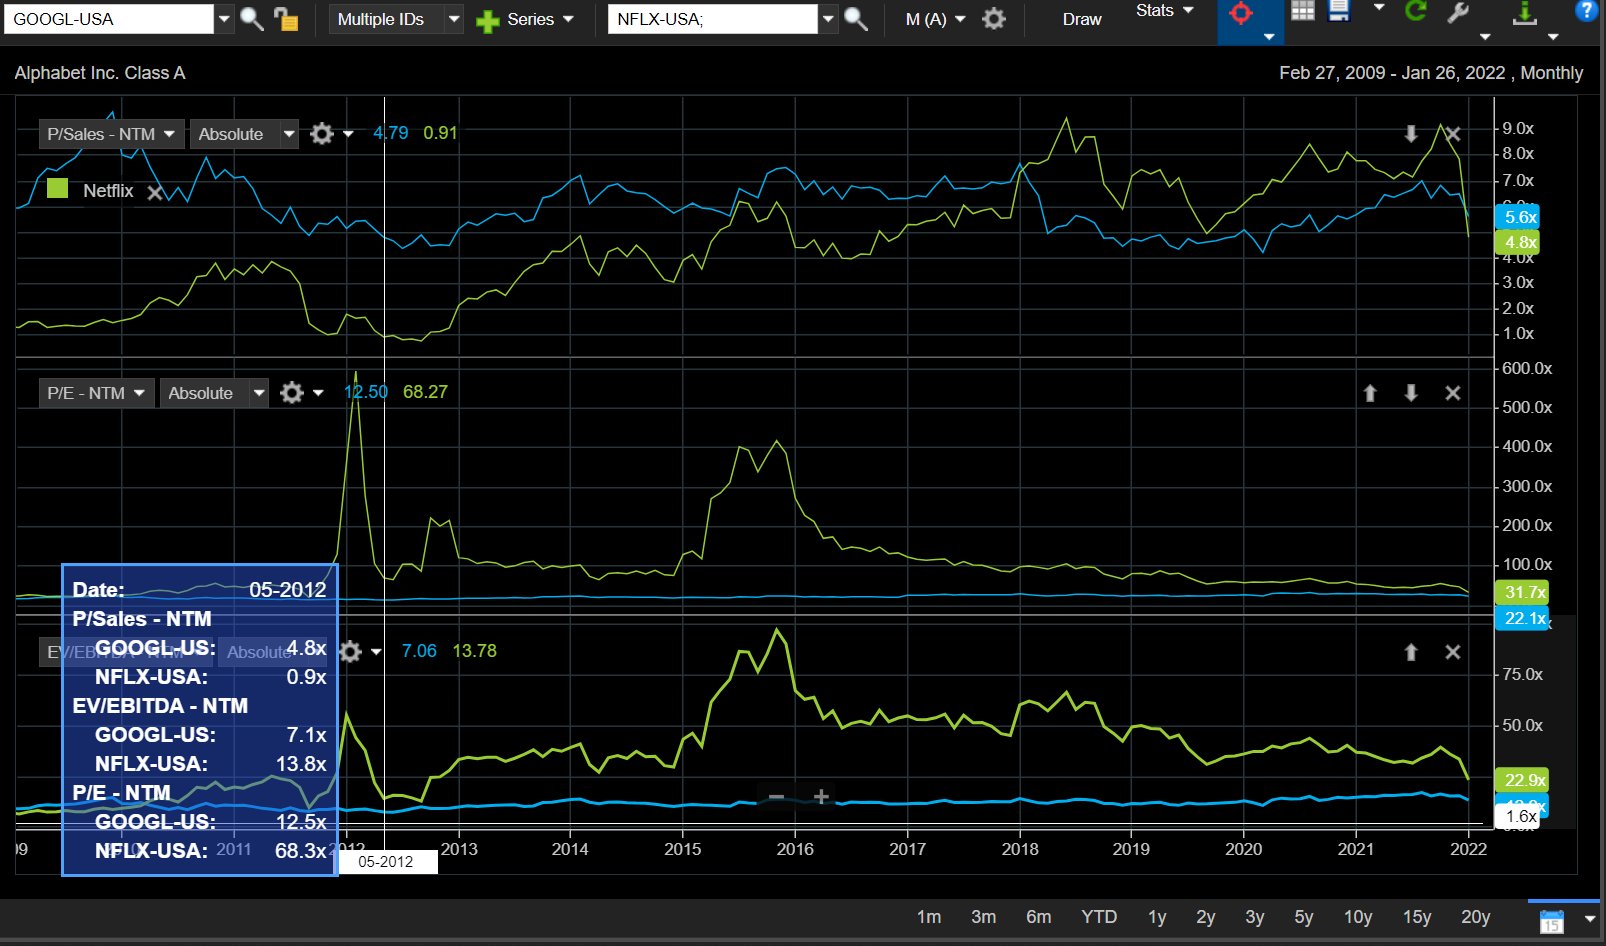
Task: Open the table grid view icon
Action: [1302, 11]
